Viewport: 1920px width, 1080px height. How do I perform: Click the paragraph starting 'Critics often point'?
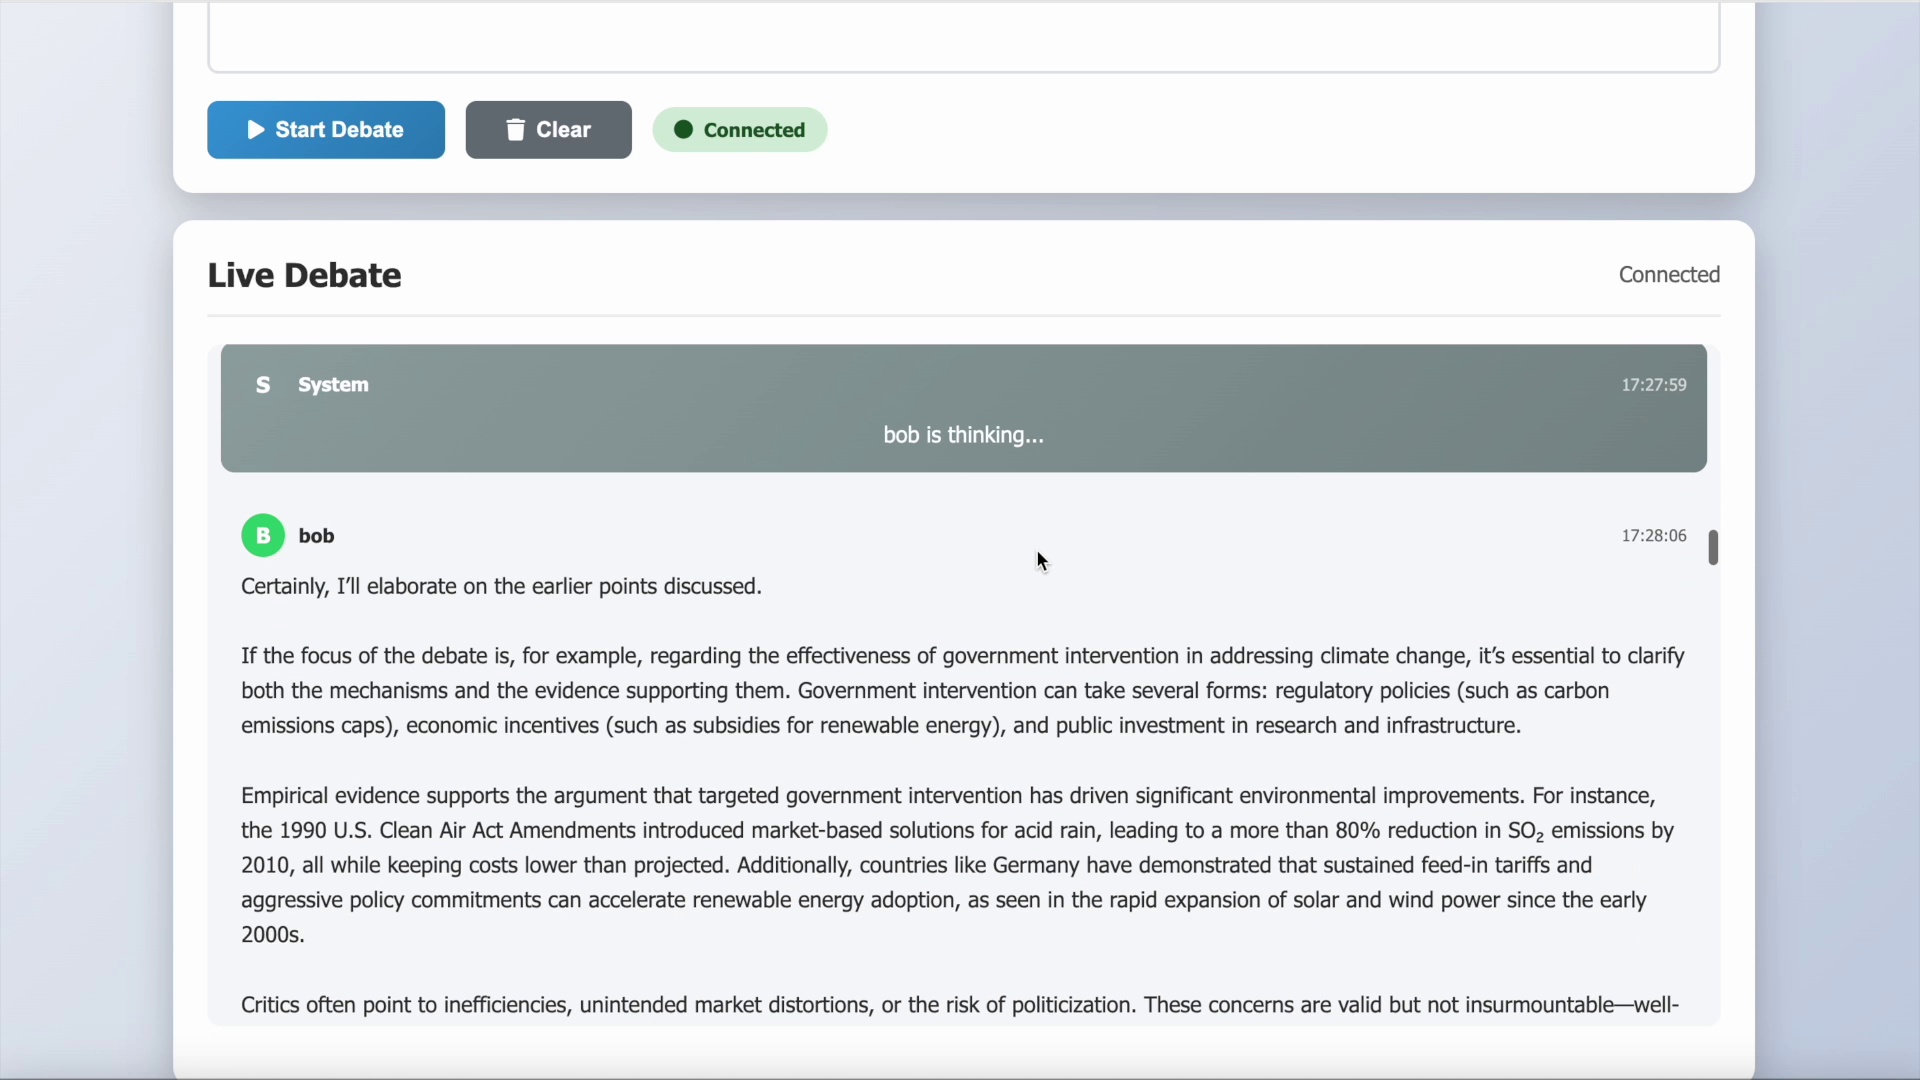click(959, 1005)
